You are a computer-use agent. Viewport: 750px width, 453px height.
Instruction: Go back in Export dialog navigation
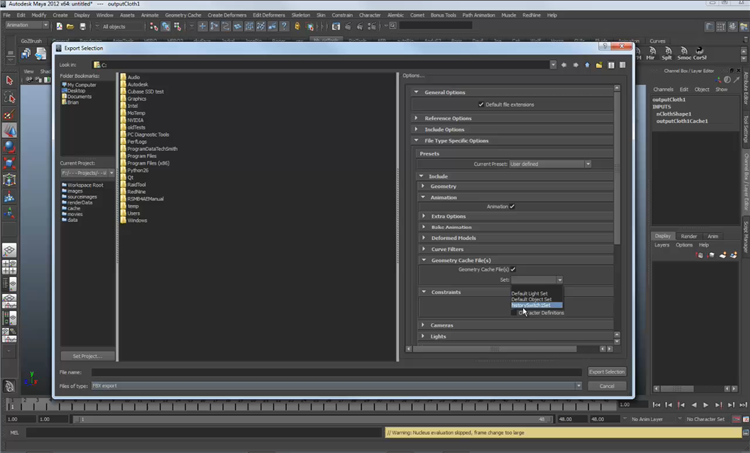tap(564, 65)
